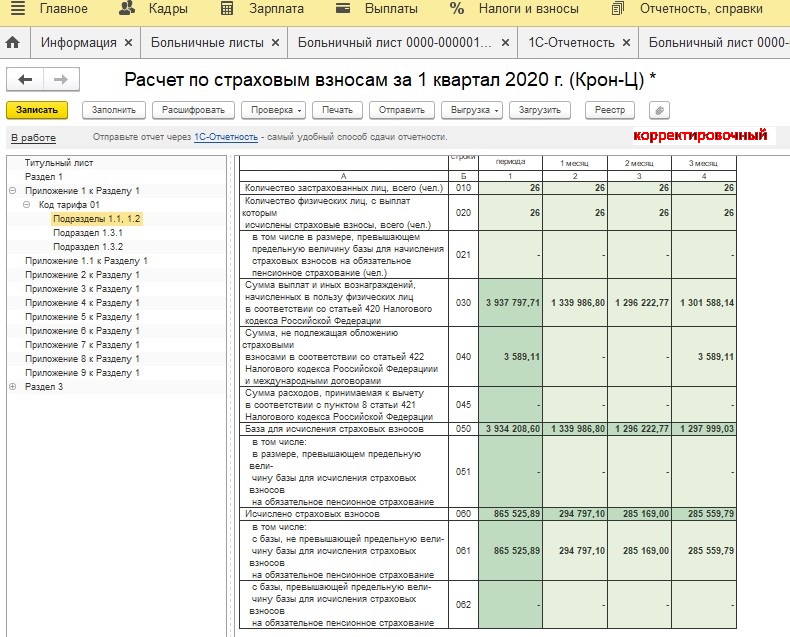Click the Записать button

(x=37, y=110)
